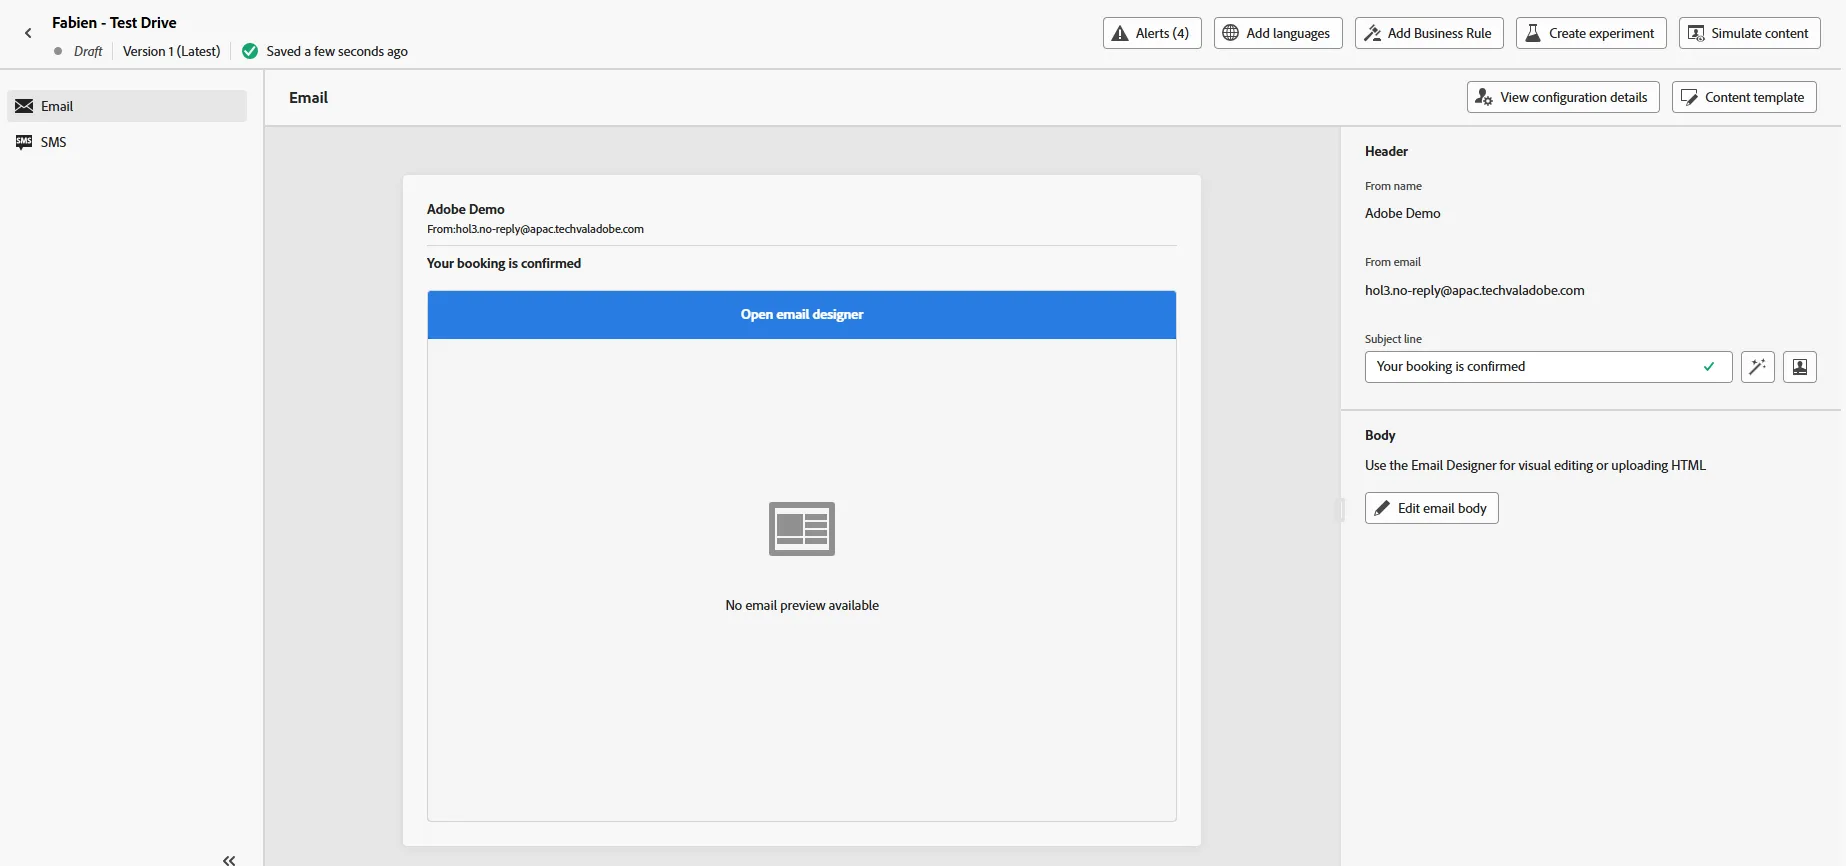Open Simulate content
This screenshot has width=1846, height=866.
pyautogui.click(x=1749, y=33)
